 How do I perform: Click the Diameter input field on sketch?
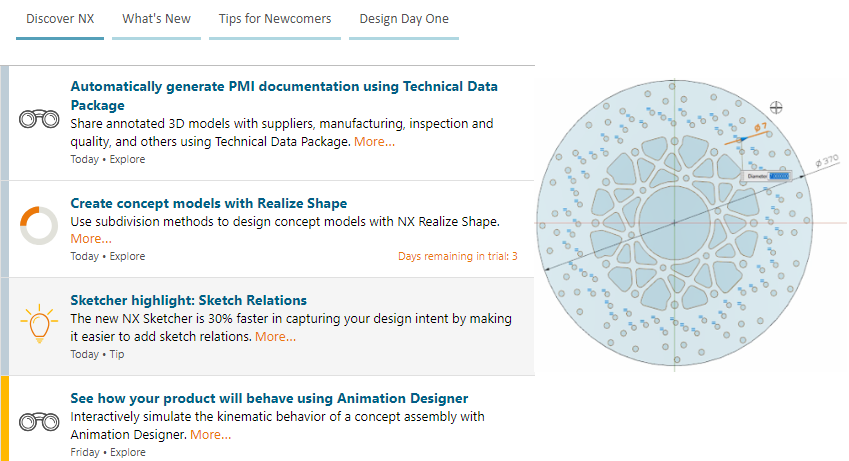pyautogui.click(x=779, y=176)
